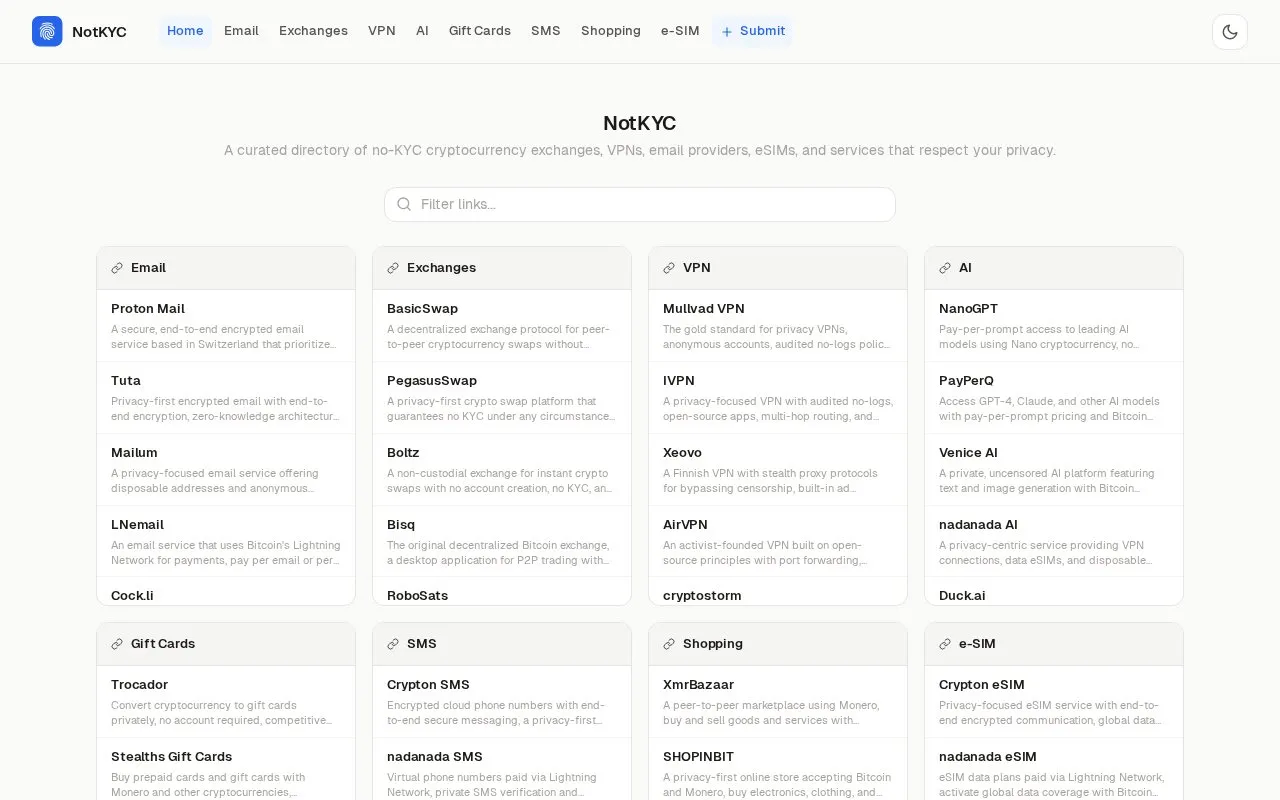Click the NotKYC fingerprint logo icon
Image resolution: width=1280 pixels, height=800 pixels.
(x=47, y=31)
